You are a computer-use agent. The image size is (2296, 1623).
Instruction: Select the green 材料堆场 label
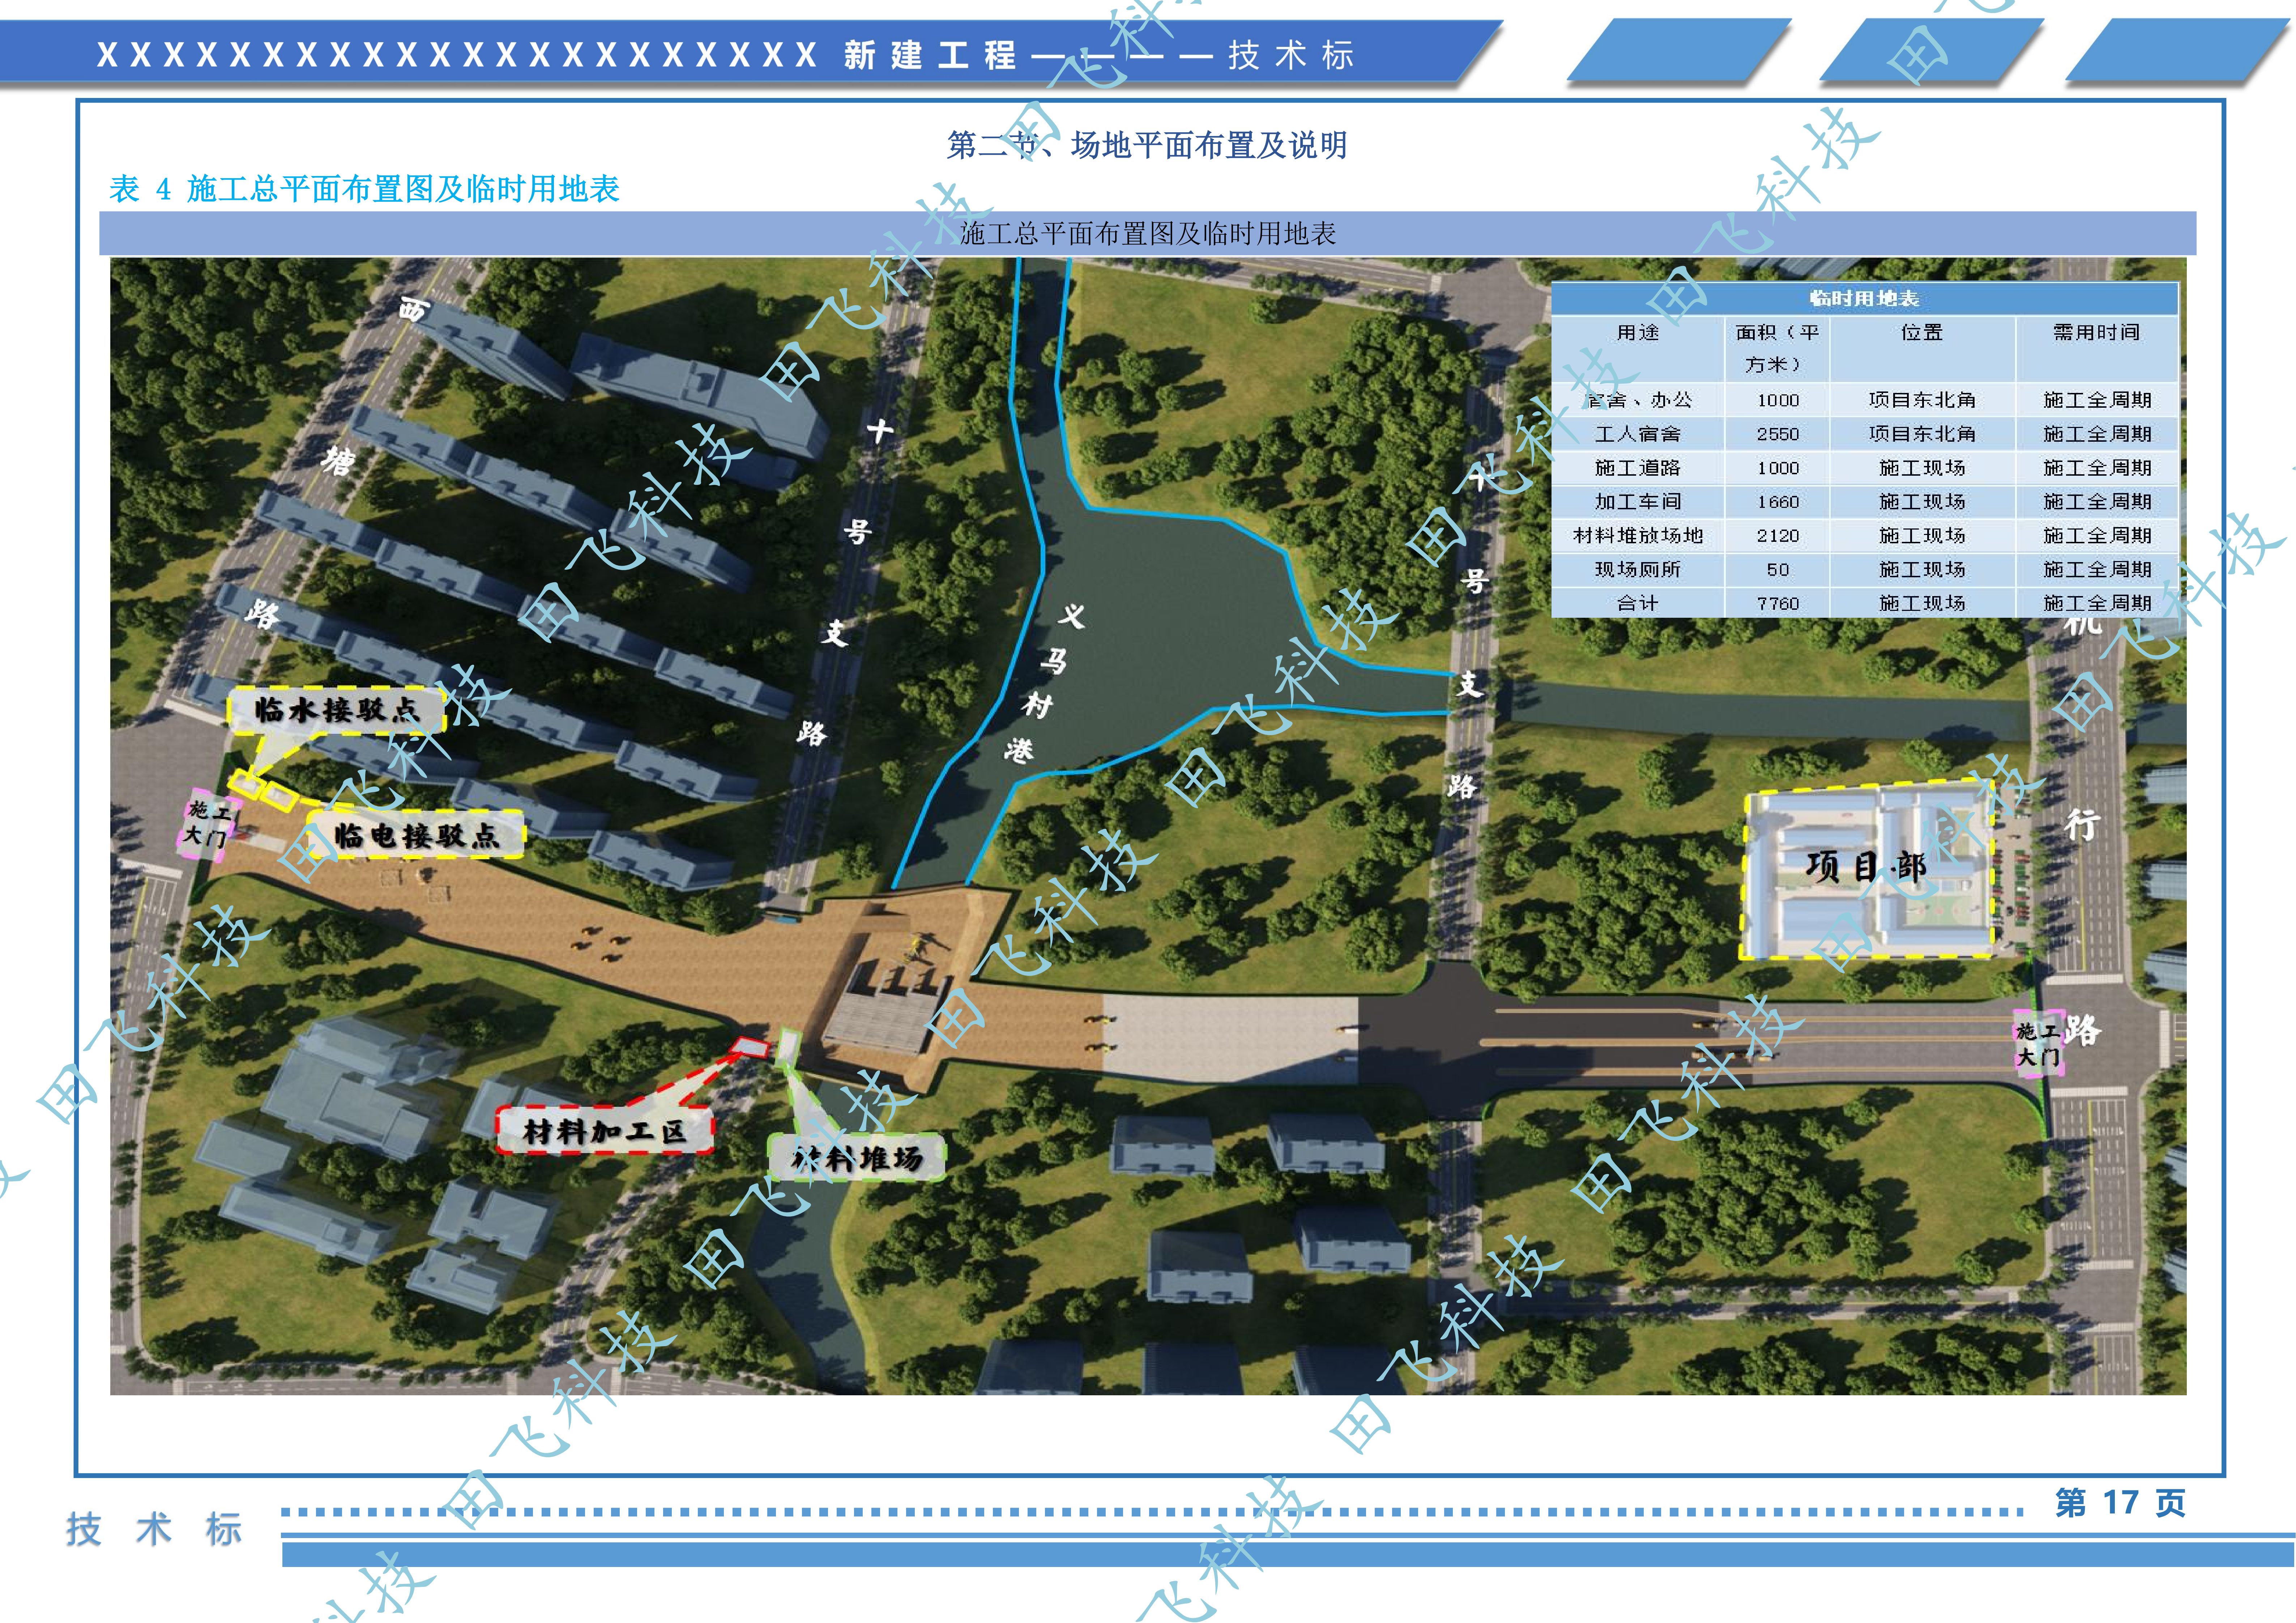click(x=857, y=1158)
